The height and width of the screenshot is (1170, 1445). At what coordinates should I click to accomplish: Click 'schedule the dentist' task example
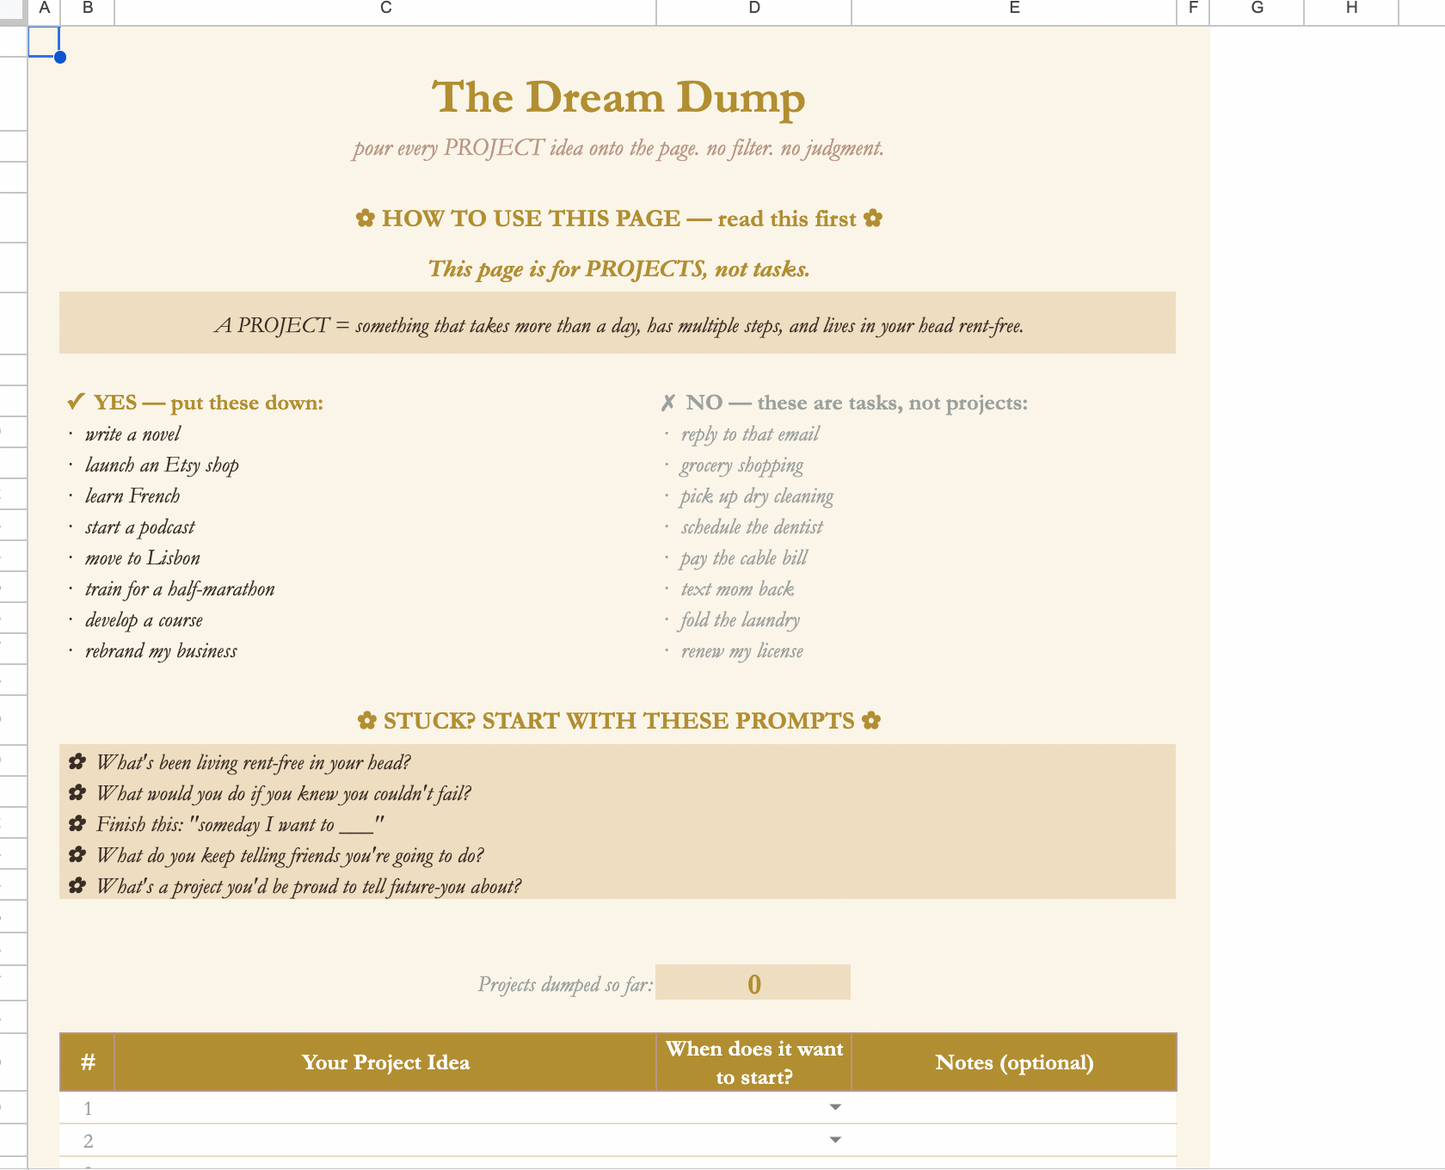(x=752, y=527)
